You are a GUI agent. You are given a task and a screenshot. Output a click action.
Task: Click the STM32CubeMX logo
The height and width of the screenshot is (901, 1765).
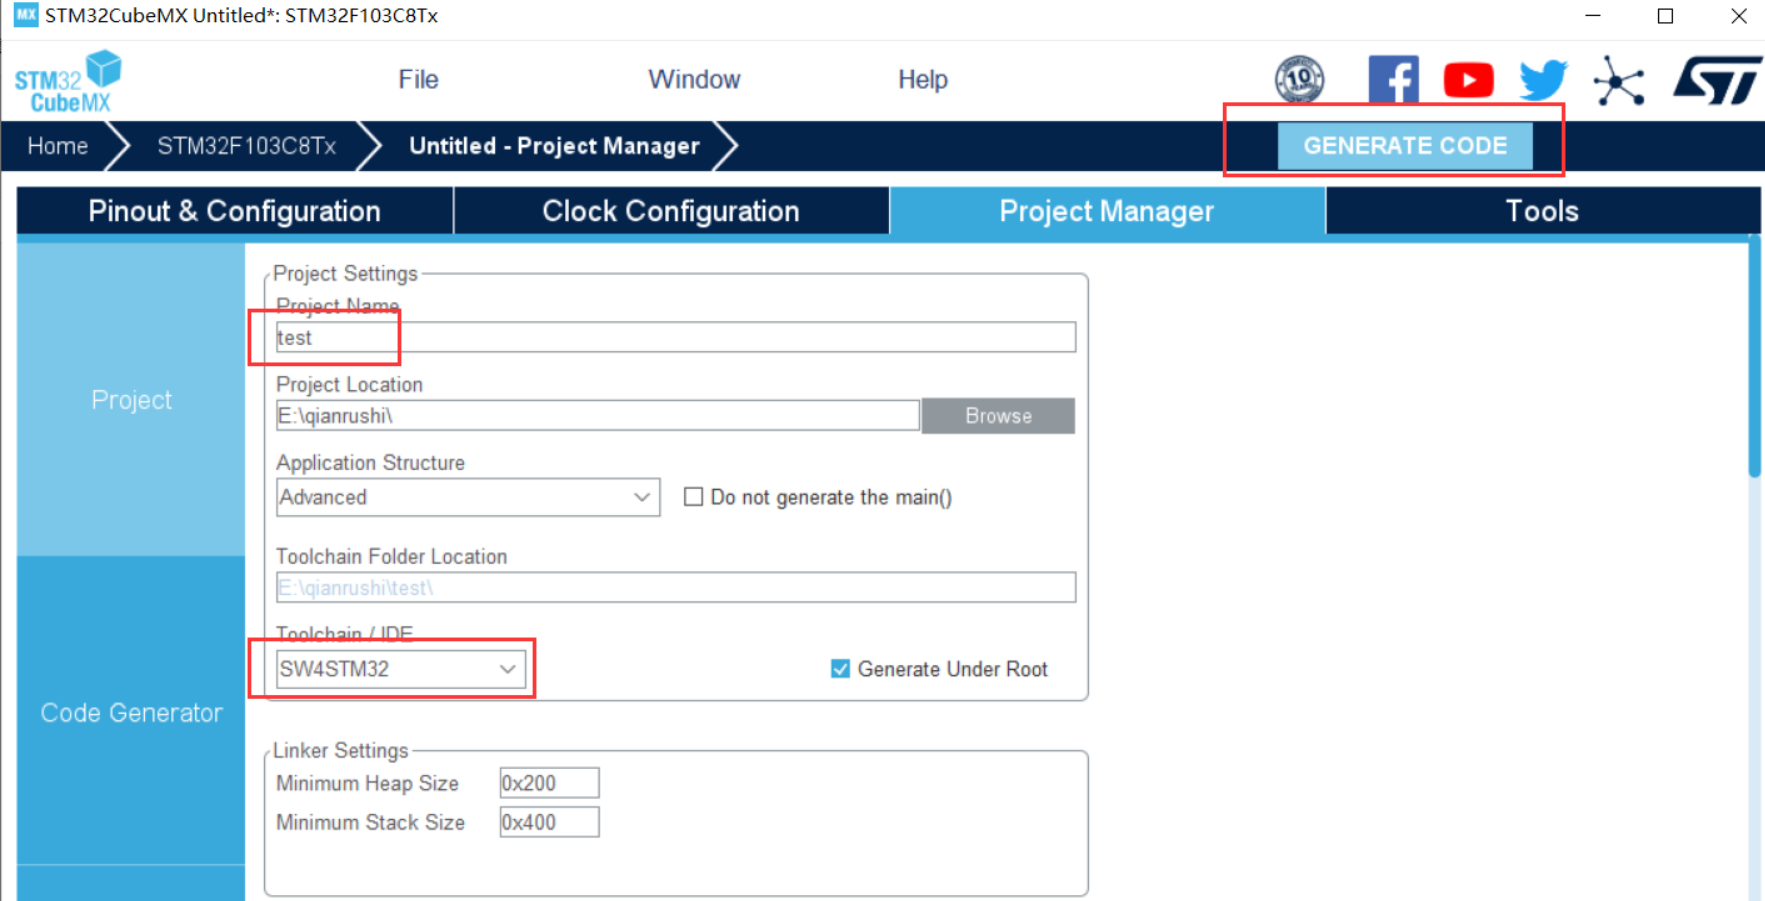coord(68,81)
